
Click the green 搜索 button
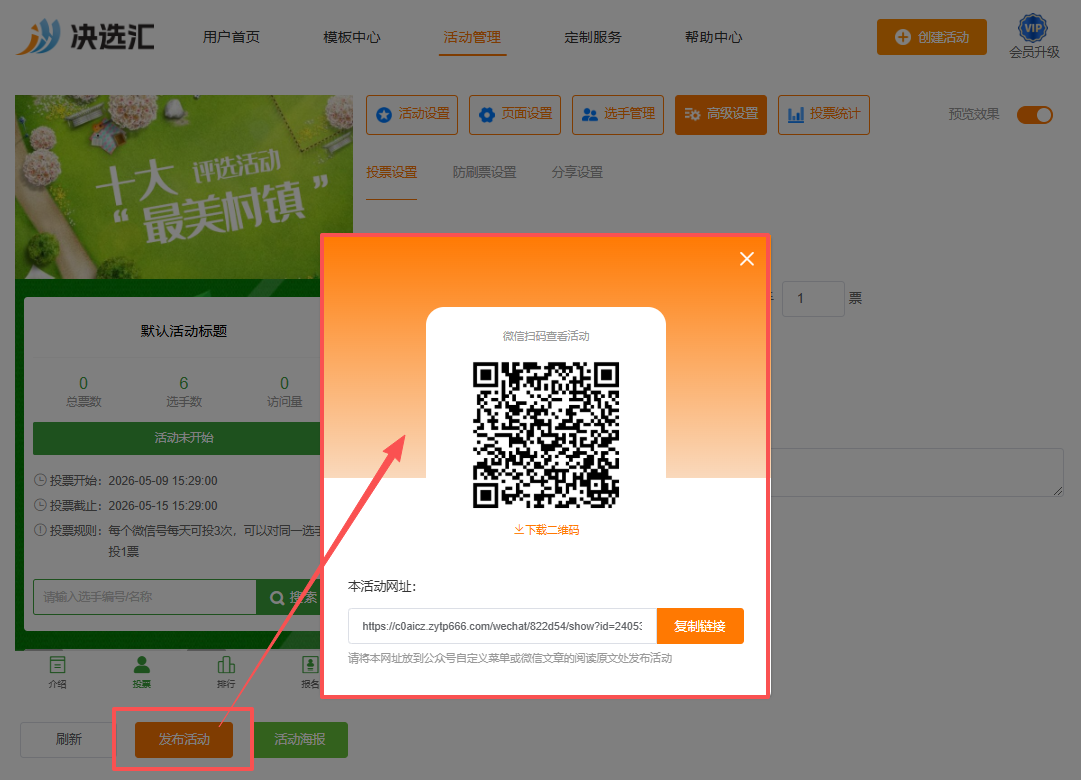289,597
